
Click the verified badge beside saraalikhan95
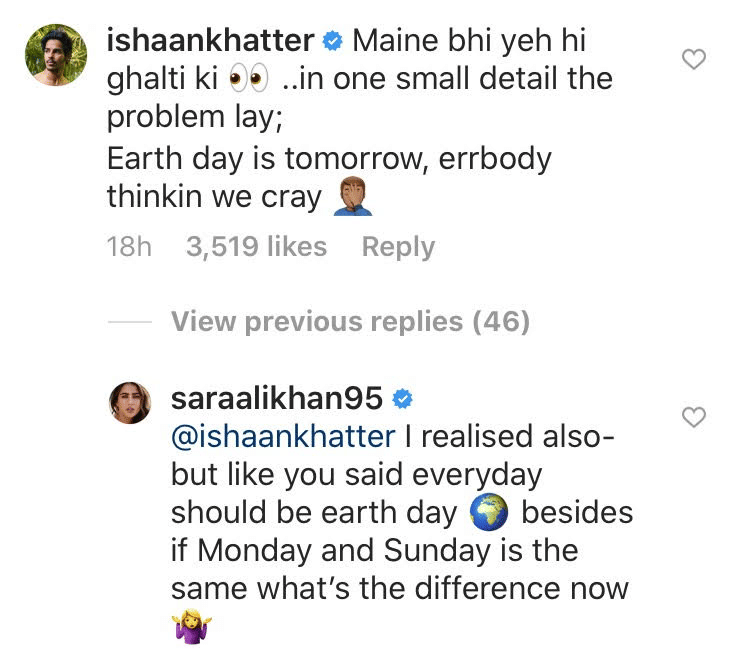[404, 398]
